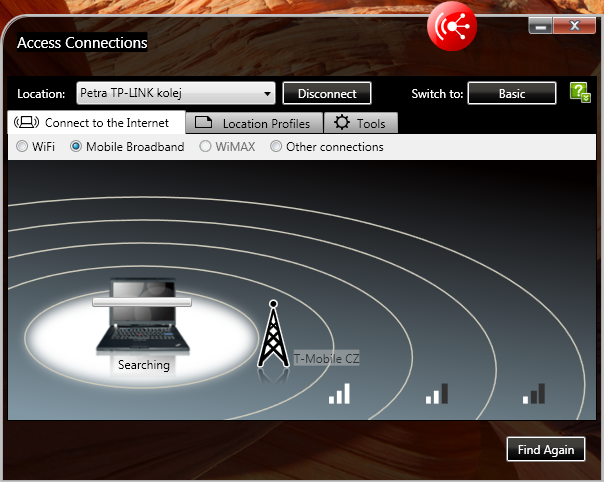This screenshot has height=482, width=604.
Task: Select the T-Mobile CZ antenna tower icon
Action: point(272,335)
